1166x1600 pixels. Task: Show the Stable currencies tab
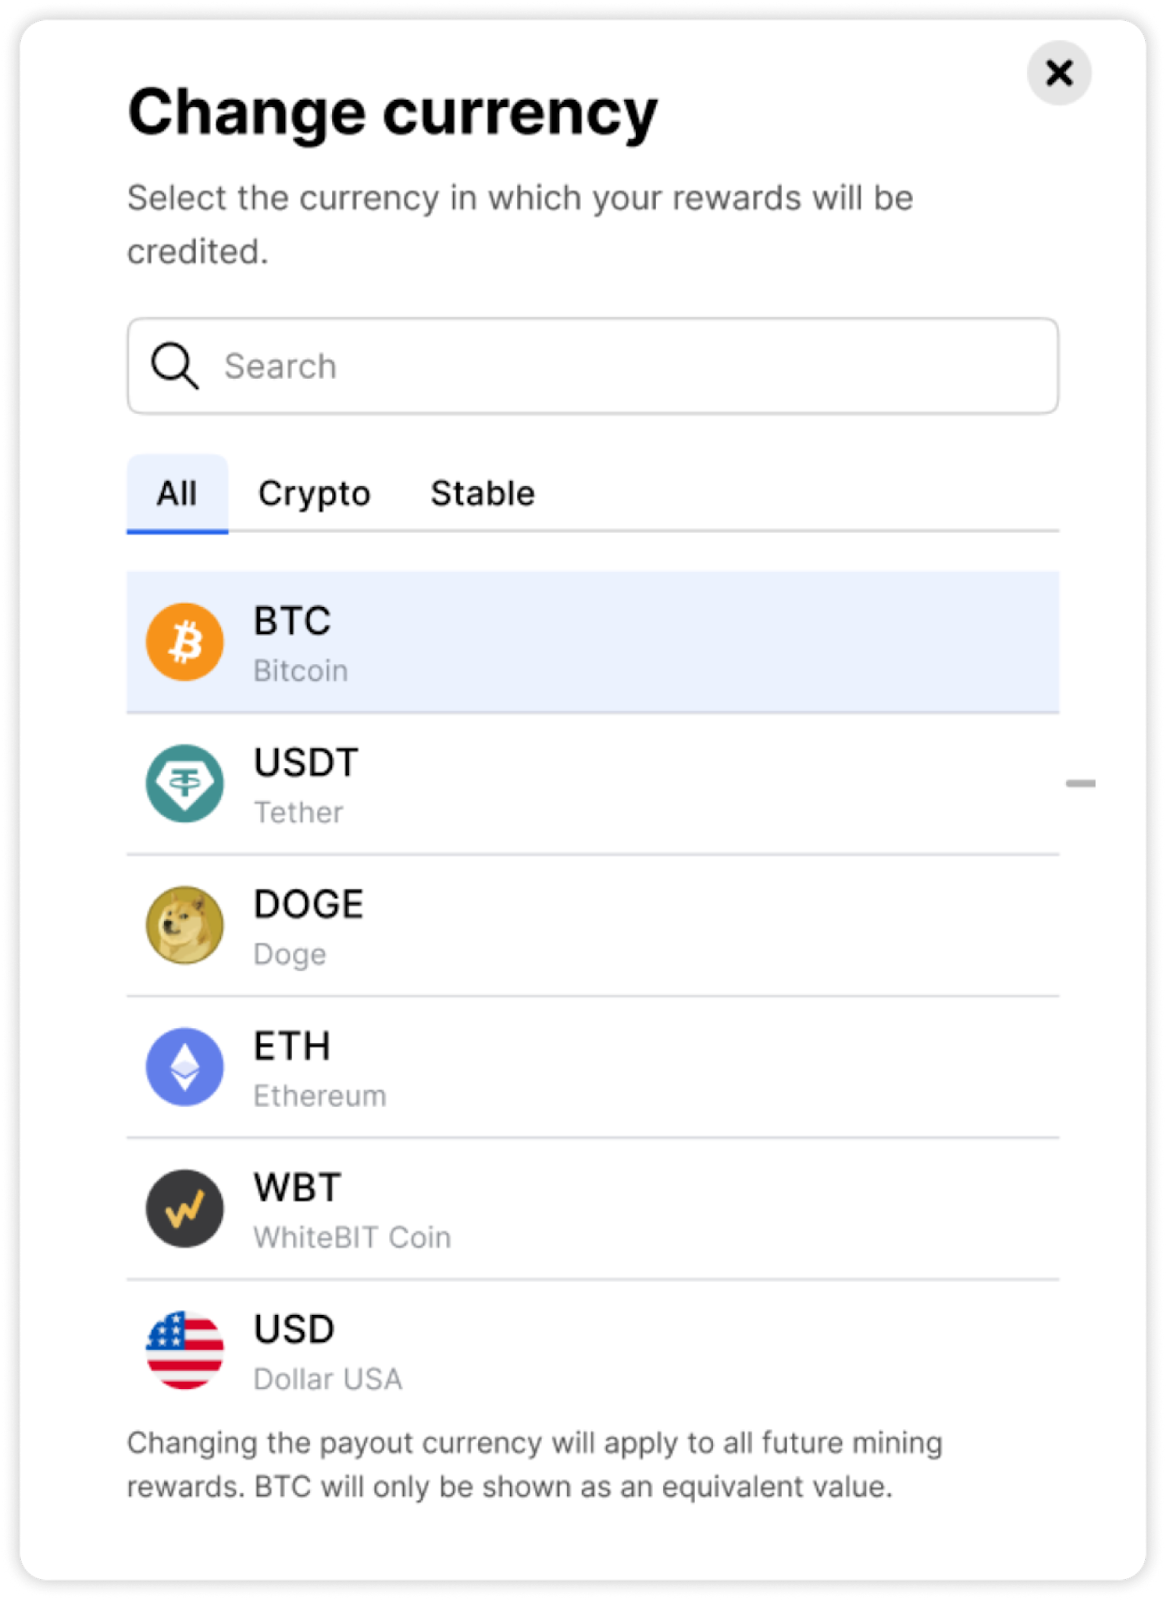click(483, 494)
